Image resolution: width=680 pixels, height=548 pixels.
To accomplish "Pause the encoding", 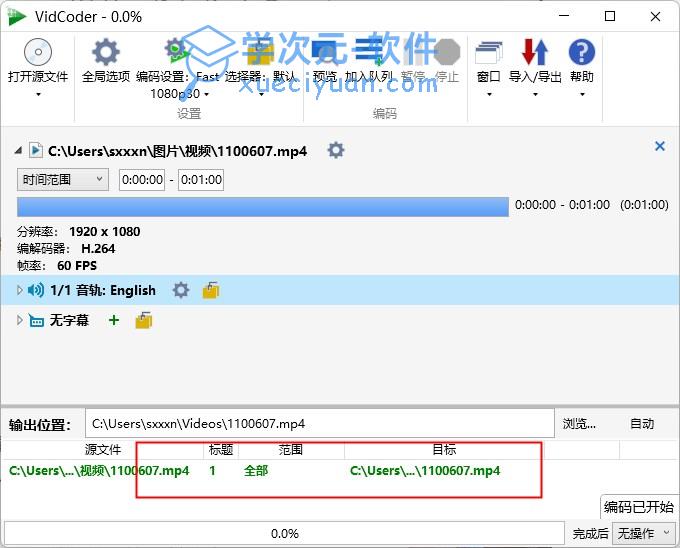I will tap(412, 52).
